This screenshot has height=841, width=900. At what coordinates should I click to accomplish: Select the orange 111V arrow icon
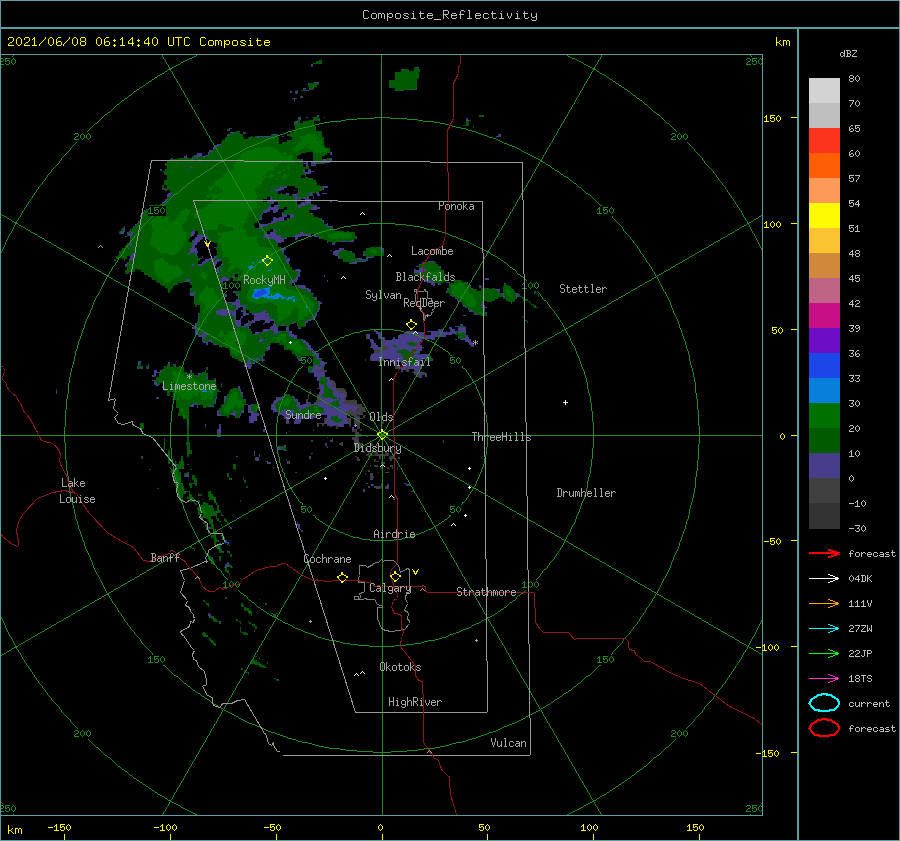[824, 603]
